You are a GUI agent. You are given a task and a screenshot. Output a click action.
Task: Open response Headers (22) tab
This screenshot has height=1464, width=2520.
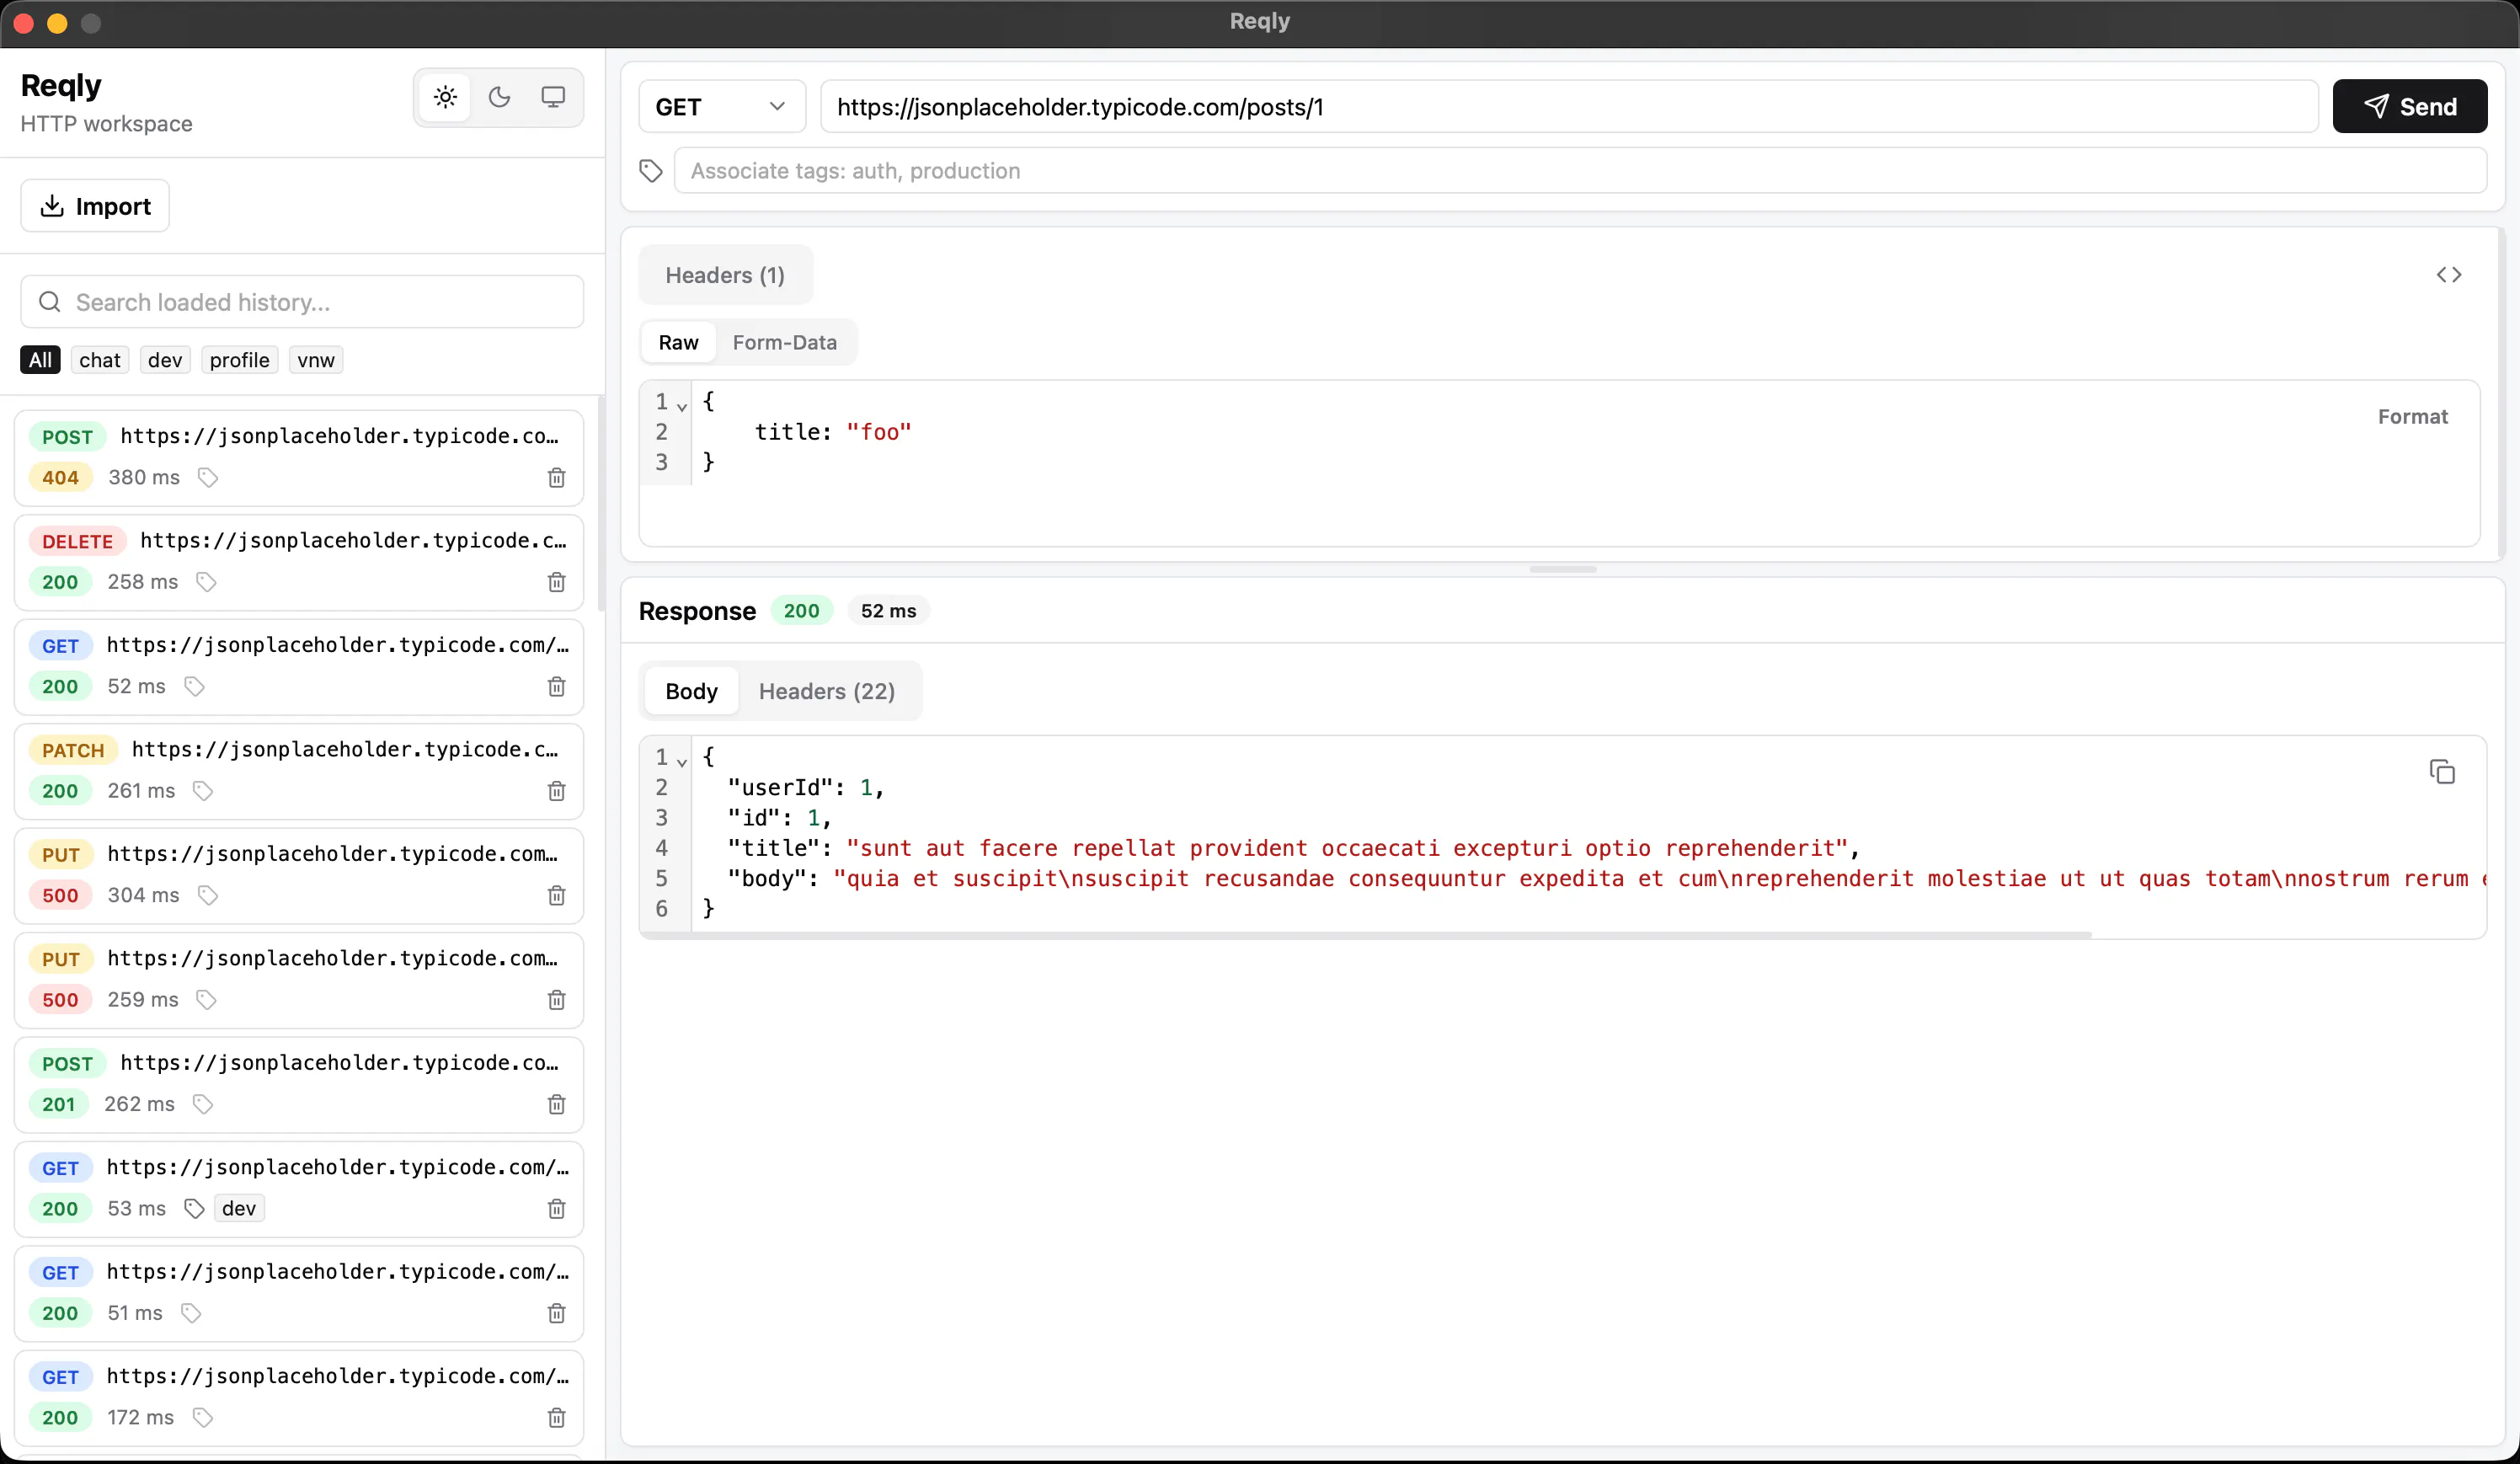(827, 692)
